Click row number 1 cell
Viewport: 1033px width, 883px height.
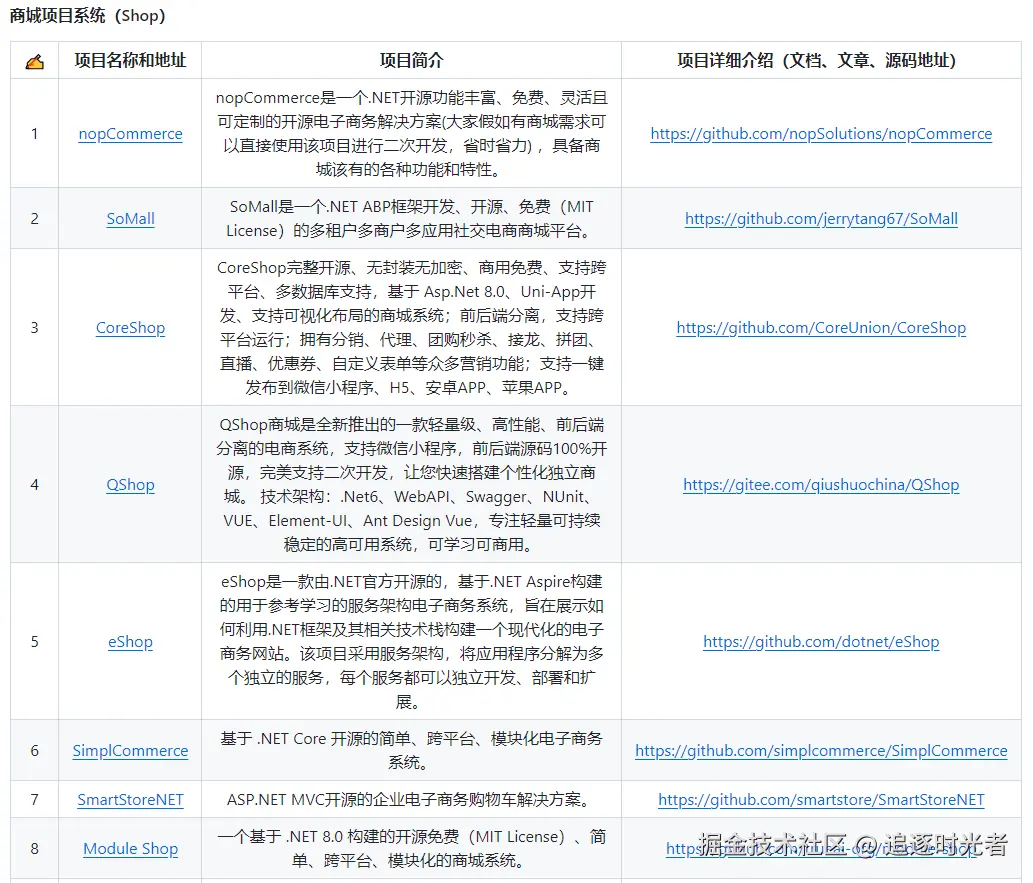34,134
